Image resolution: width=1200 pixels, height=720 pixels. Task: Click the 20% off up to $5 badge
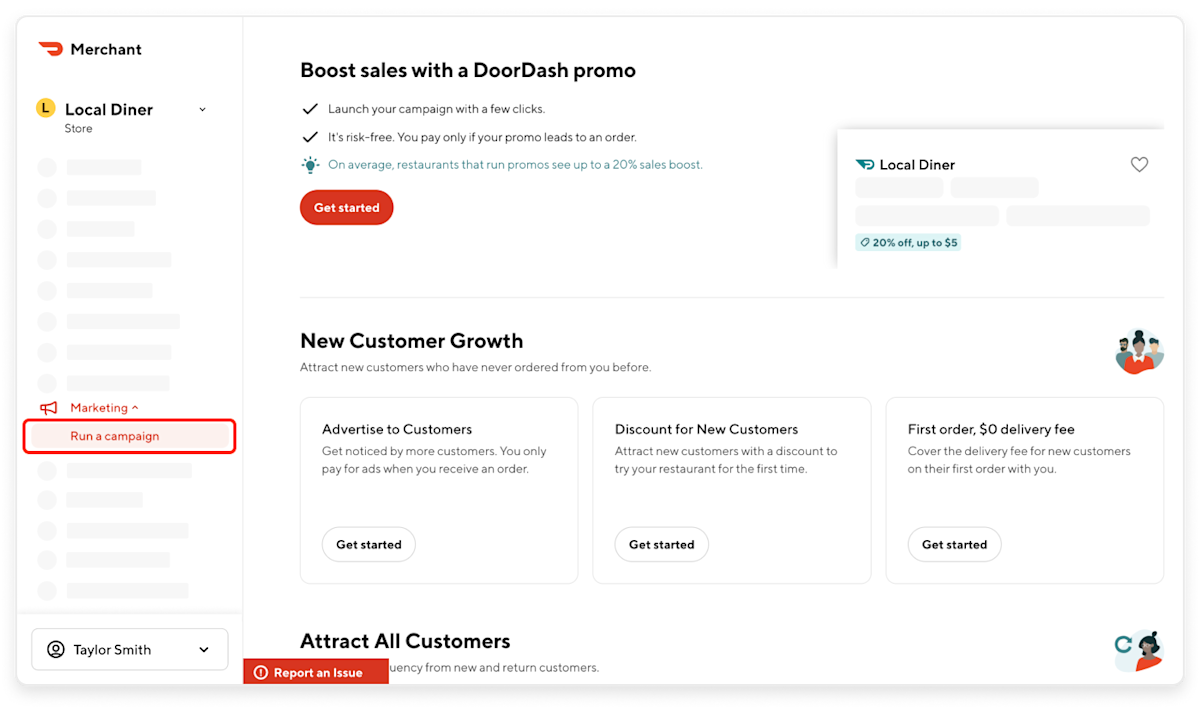coord(908,242)
